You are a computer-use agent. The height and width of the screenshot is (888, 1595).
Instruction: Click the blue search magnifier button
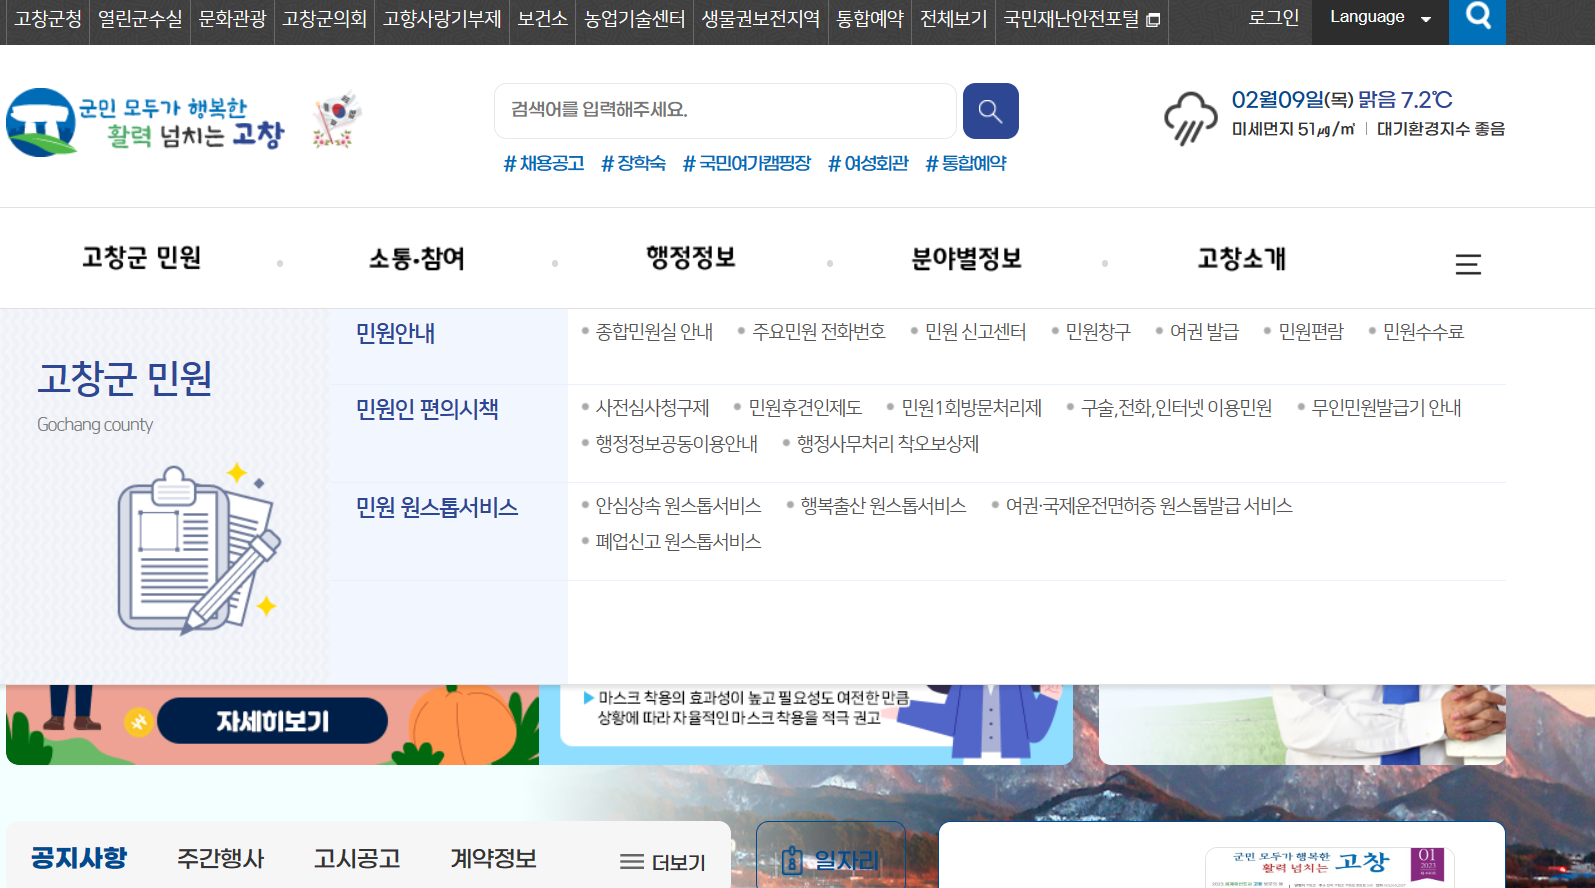pos(990,111)
